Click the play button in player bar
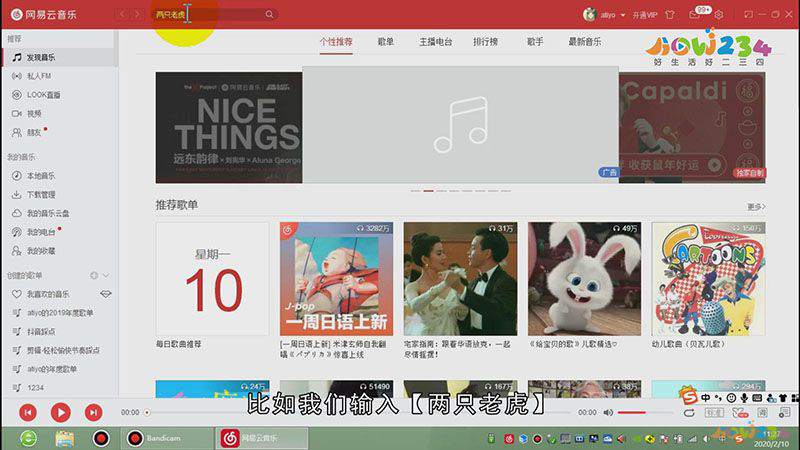 61,412
